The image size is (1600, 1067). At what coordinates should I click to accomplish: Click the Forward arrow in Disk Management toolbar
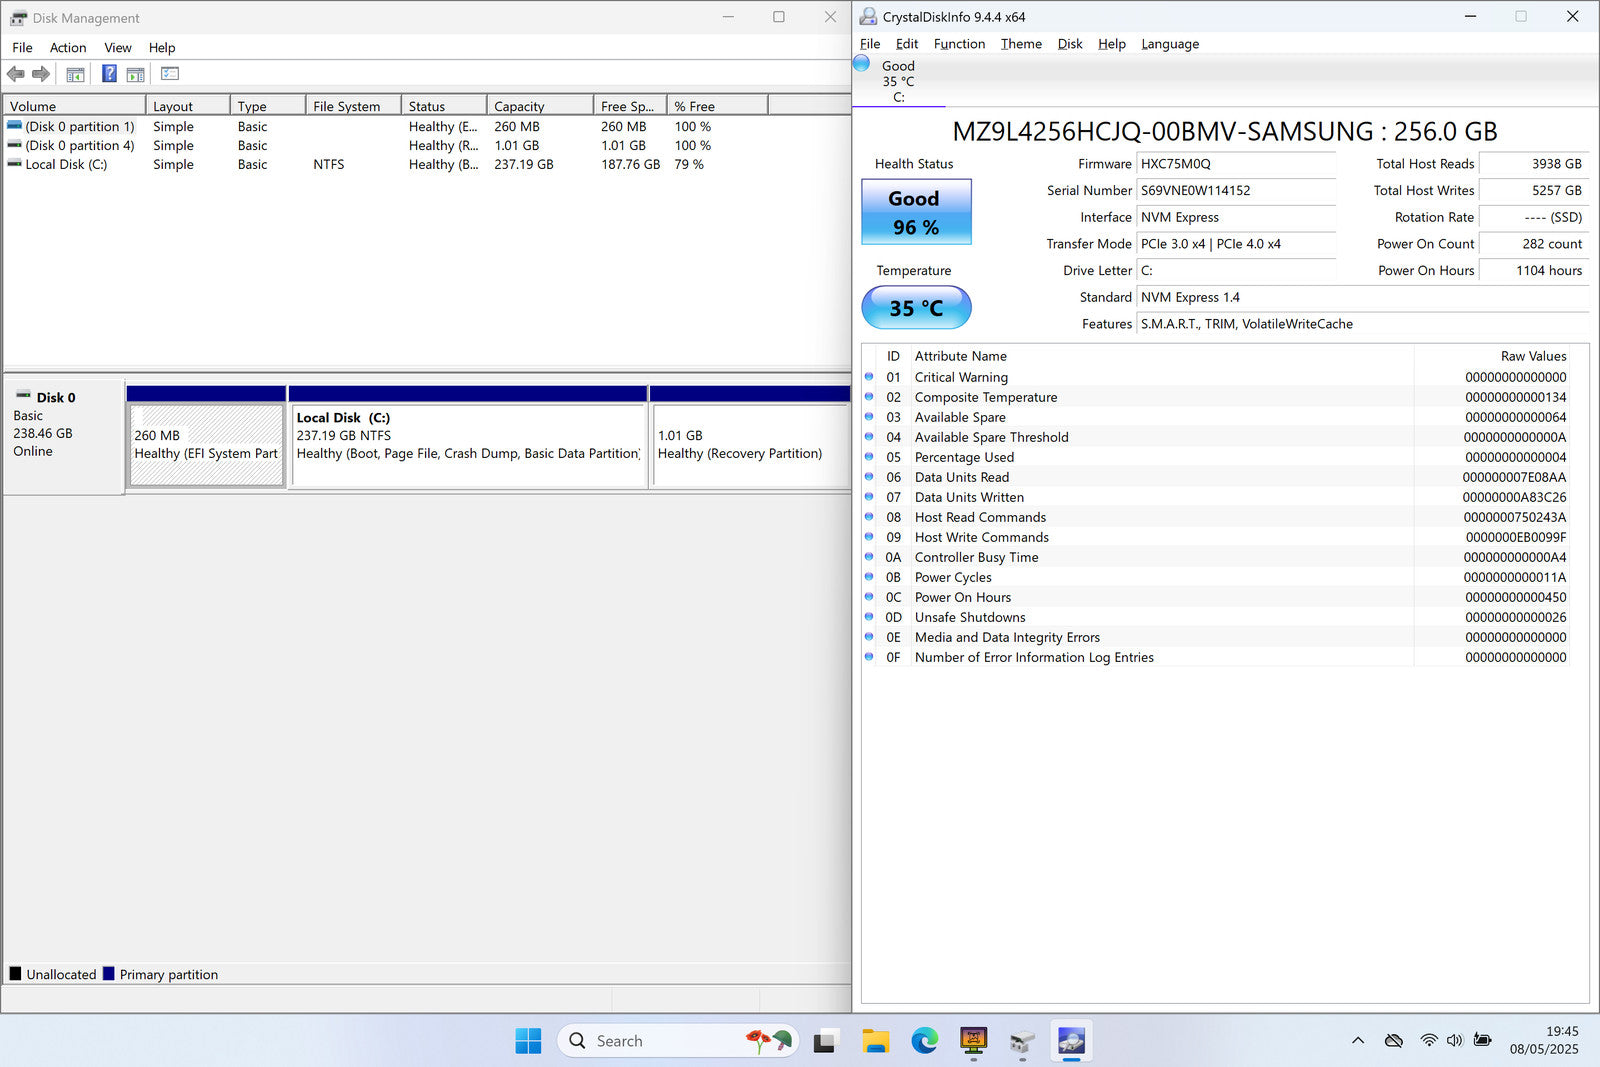41,74
